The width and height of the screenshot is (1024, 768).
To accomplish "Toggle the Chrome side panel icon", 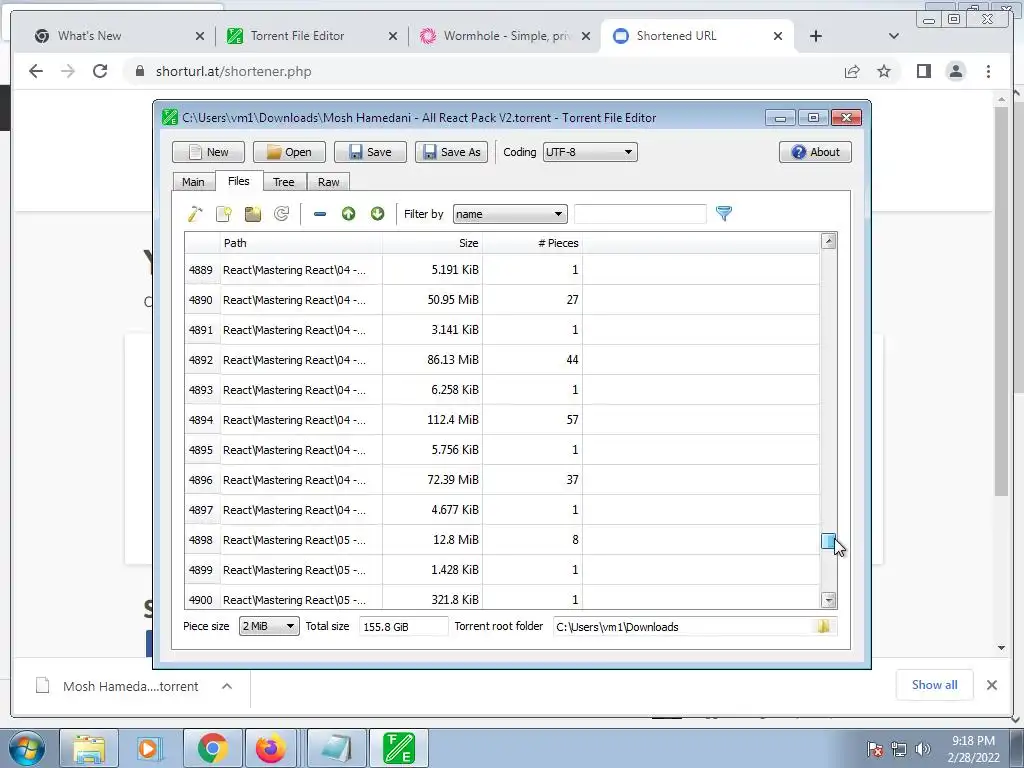I will click(x=923, y=71).
